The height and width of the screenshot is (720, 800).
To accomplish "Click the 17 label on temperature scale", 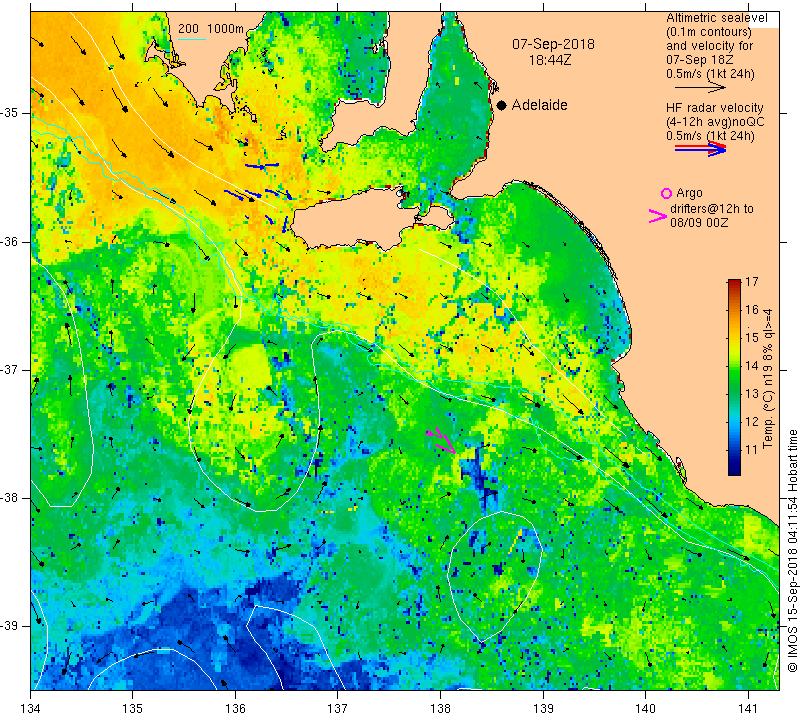I will click(x=752, y=282).
